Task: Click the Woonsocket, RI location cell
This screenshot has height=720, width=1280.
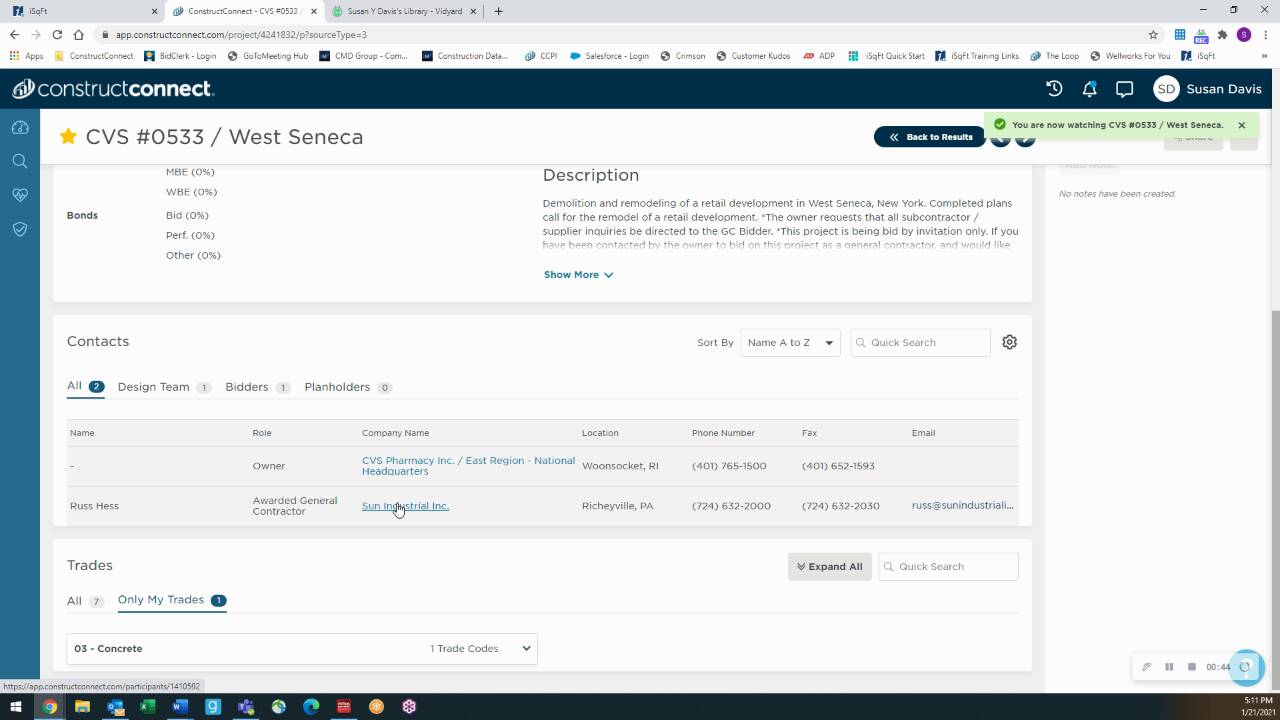Action: (620, 466)
